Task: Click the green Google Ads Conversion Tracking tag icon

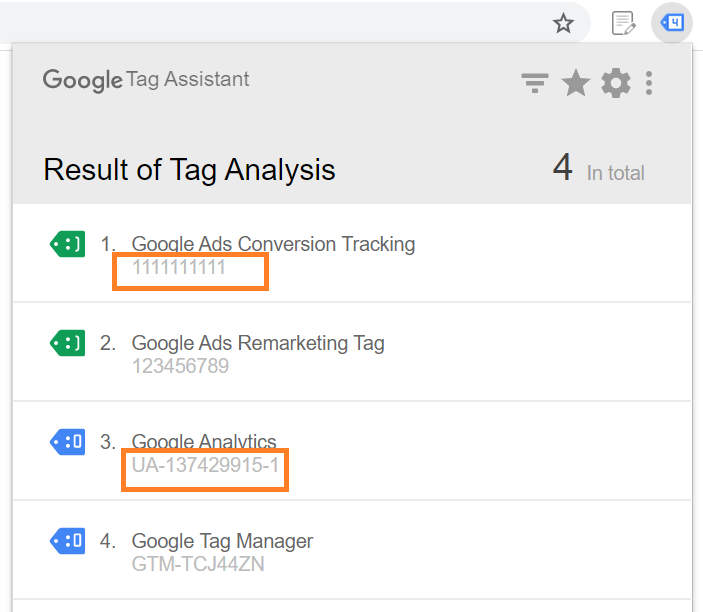Action: [x=68, y=243]
